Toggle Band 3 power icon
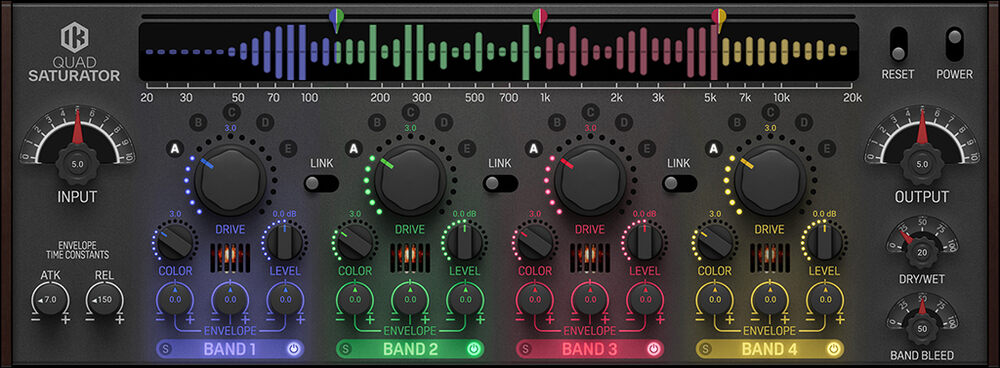Screen dimensions: 1000x368 click(653, 349)
